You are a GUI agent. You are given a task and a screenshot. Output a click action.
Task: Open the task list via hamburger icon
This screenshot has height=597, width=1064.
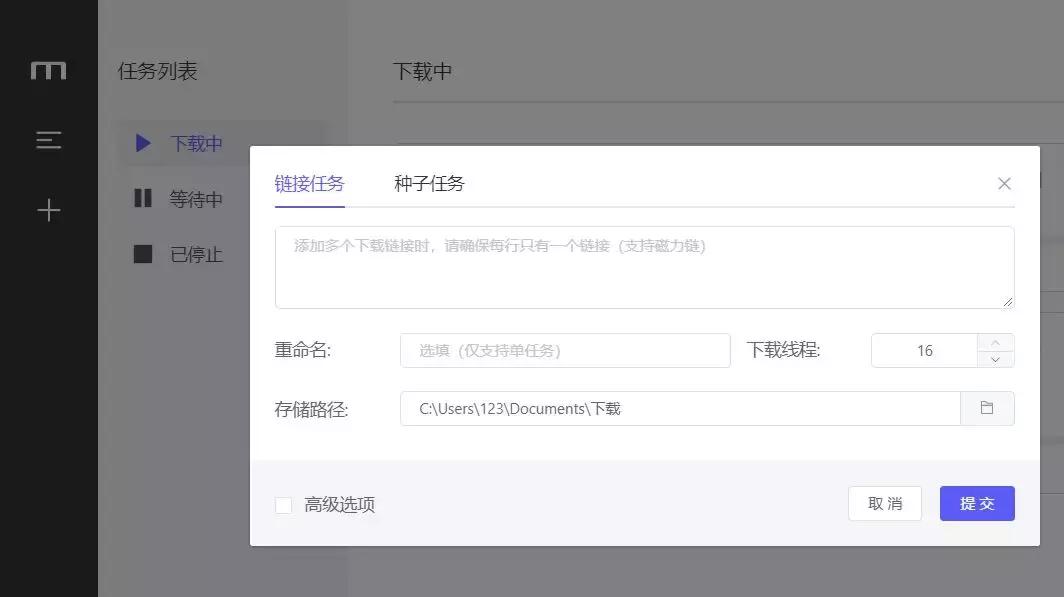click(x=48, y=140)
